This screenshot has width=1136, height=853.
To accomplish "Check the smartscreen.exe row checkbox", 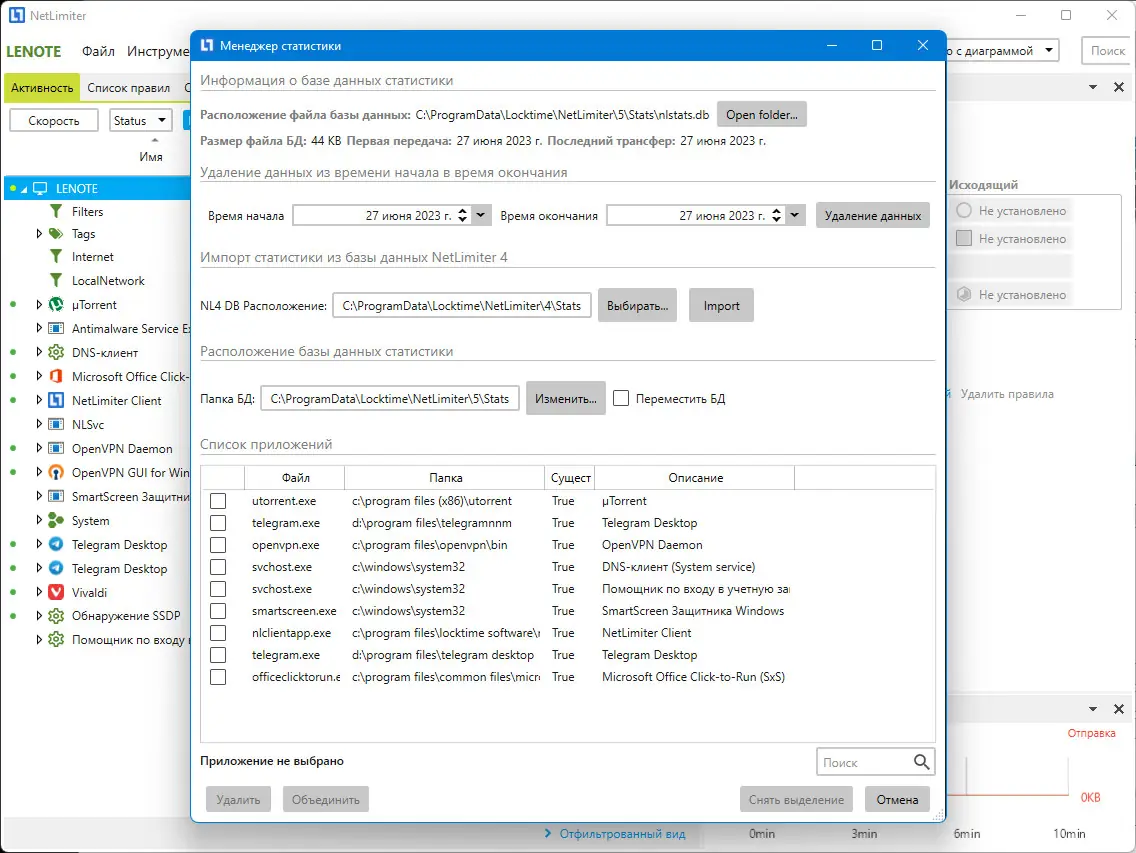I will tap(217, 611).
